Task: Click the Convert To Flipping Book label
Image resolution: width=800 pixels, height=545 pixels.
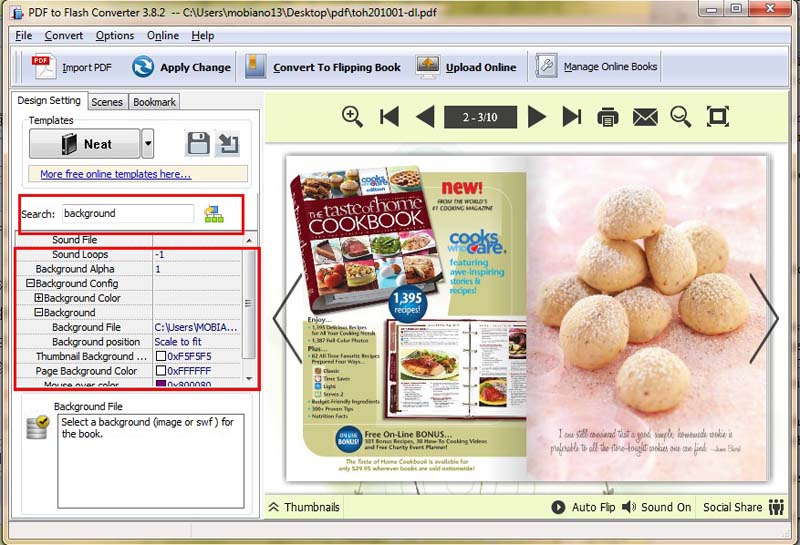Action: [337, 67]
